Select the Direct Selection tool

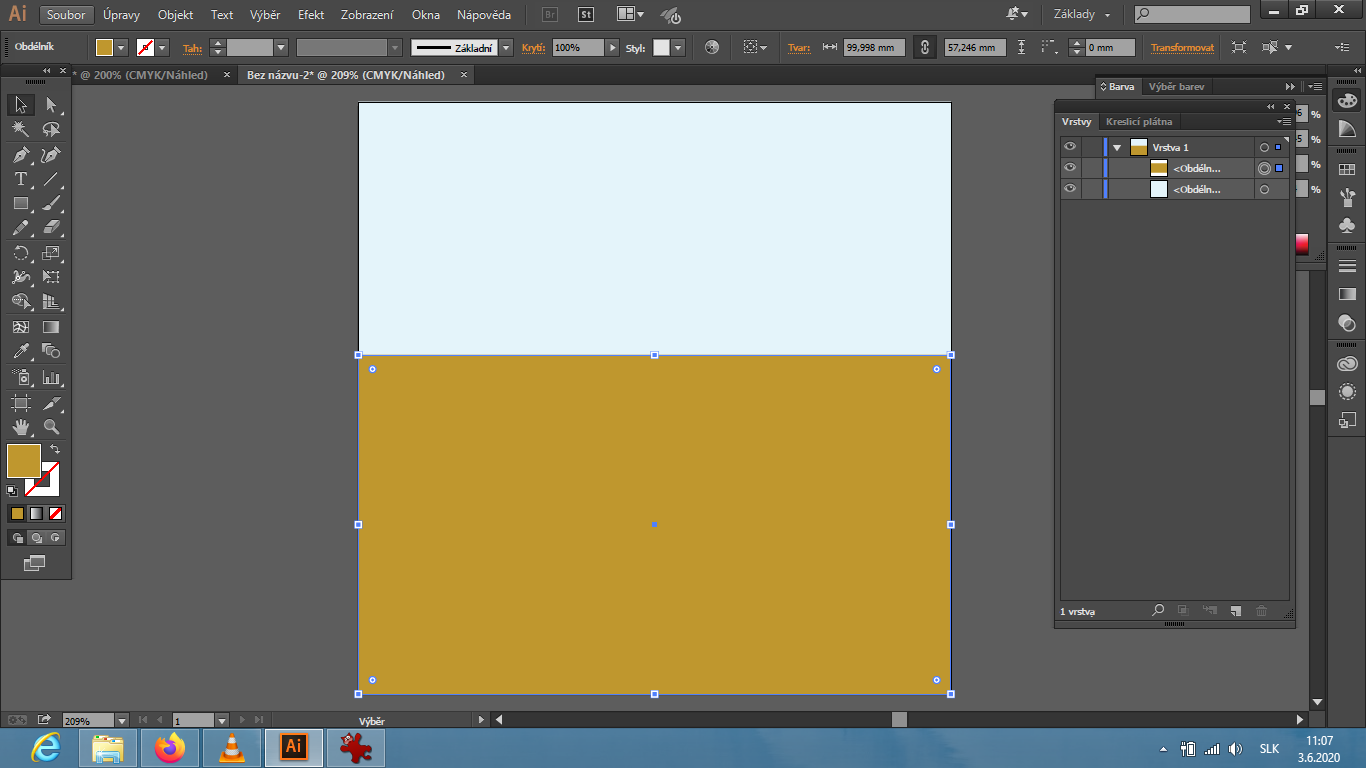[51, 105]
